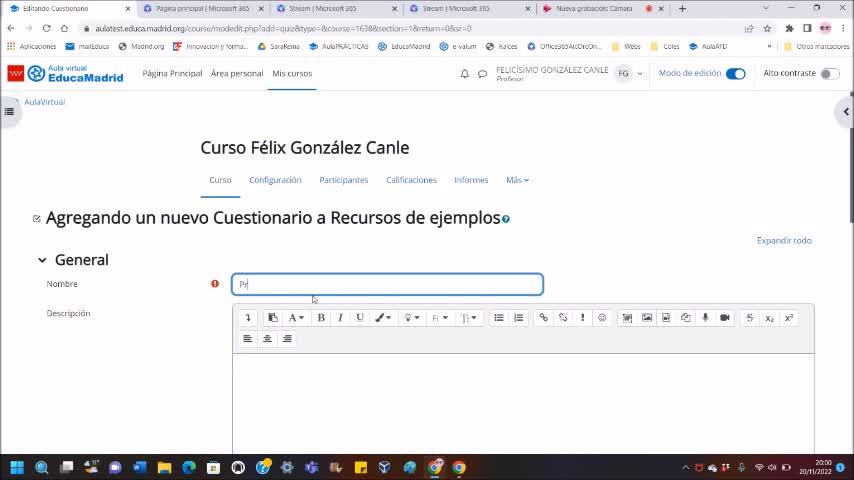Go to Mis cursos in top menu
This screenshot has width=854, height=480.
[x=292, y=74]
